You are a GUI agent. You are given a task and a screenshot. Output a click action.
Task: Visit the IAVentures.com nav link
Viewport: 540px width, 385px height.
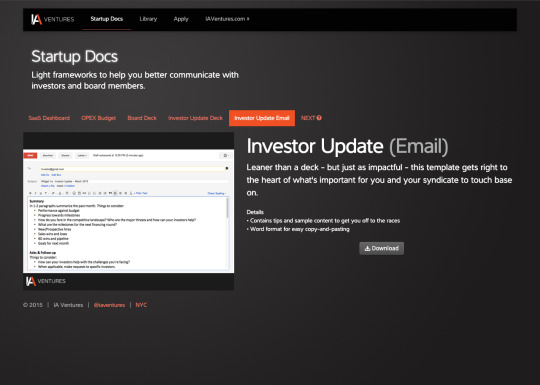click(227, 19)
